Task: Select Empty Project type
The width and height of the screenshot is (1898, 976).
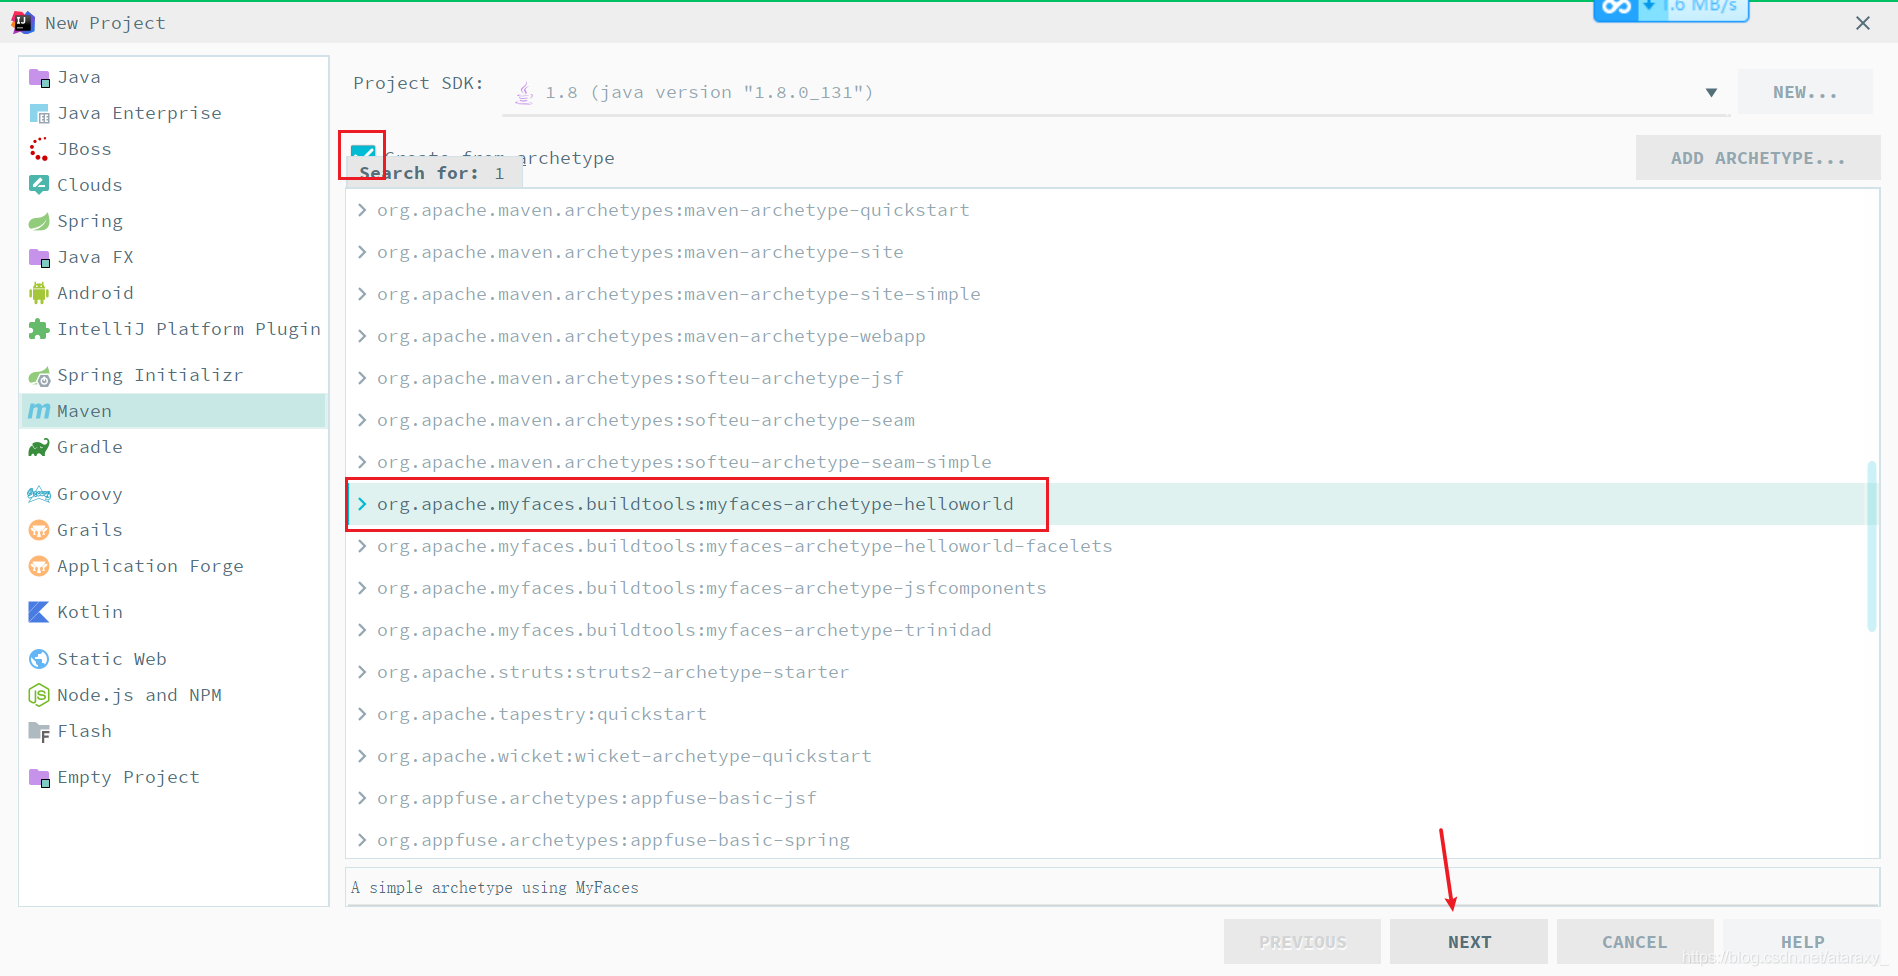Action: coord(173,777)
